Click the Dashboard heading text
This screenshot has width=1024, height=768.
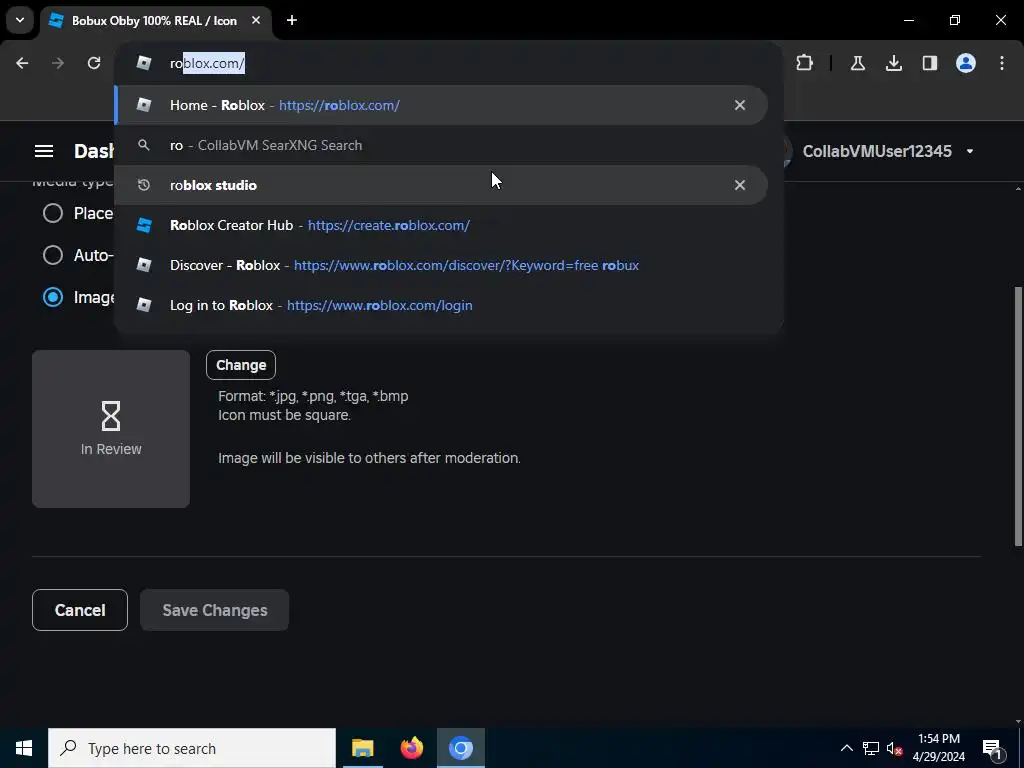94,152
